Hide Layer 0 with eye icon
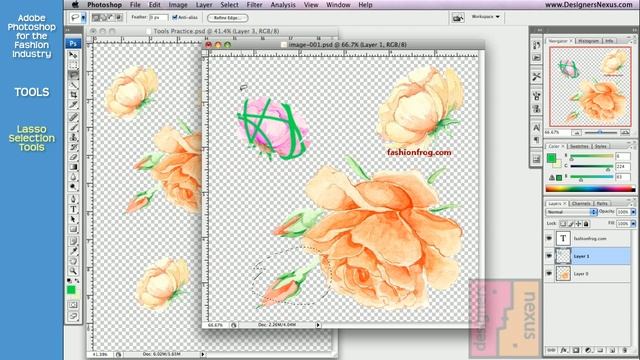The width and height of the screenshot is (640, 360). [x=549, y=273]
